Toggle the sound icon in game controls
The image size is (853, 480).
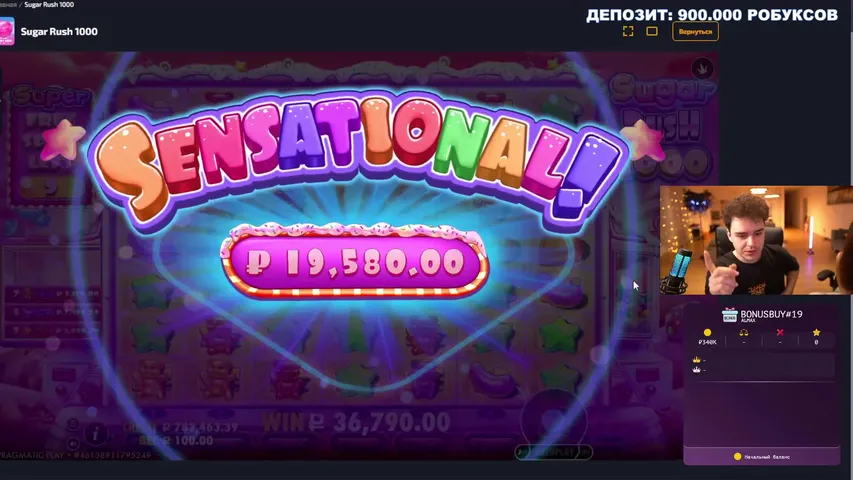pyautogui.click(x=73, y=444)
